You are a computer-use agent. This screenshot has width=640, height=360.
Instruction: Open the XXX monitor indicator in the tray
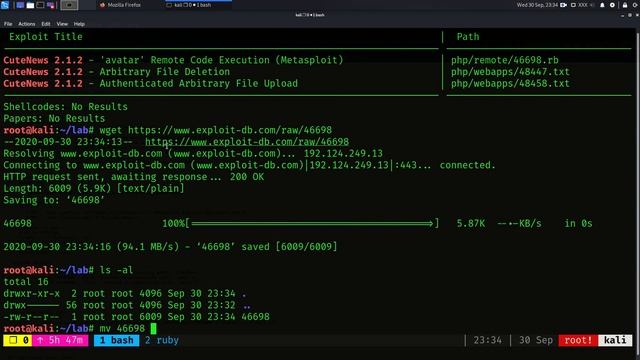580,5
